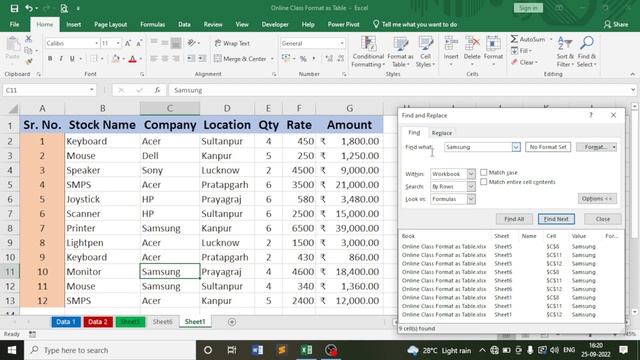Click the Cut scissors icon
640x360 pixels.
tap(28, 39)
